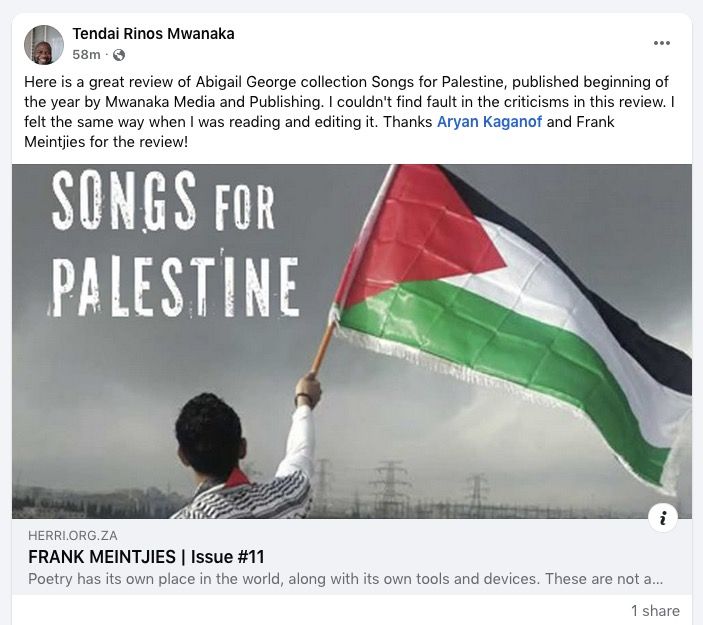Open the FRANK MEINTJIES | Issue #11 headline

[x=146, y=557]
